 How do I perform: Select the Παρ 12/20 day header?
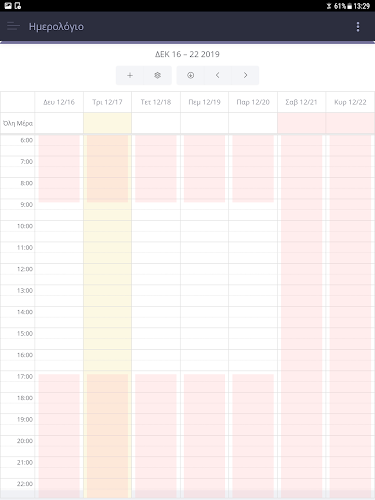click(x=253, y=102)
